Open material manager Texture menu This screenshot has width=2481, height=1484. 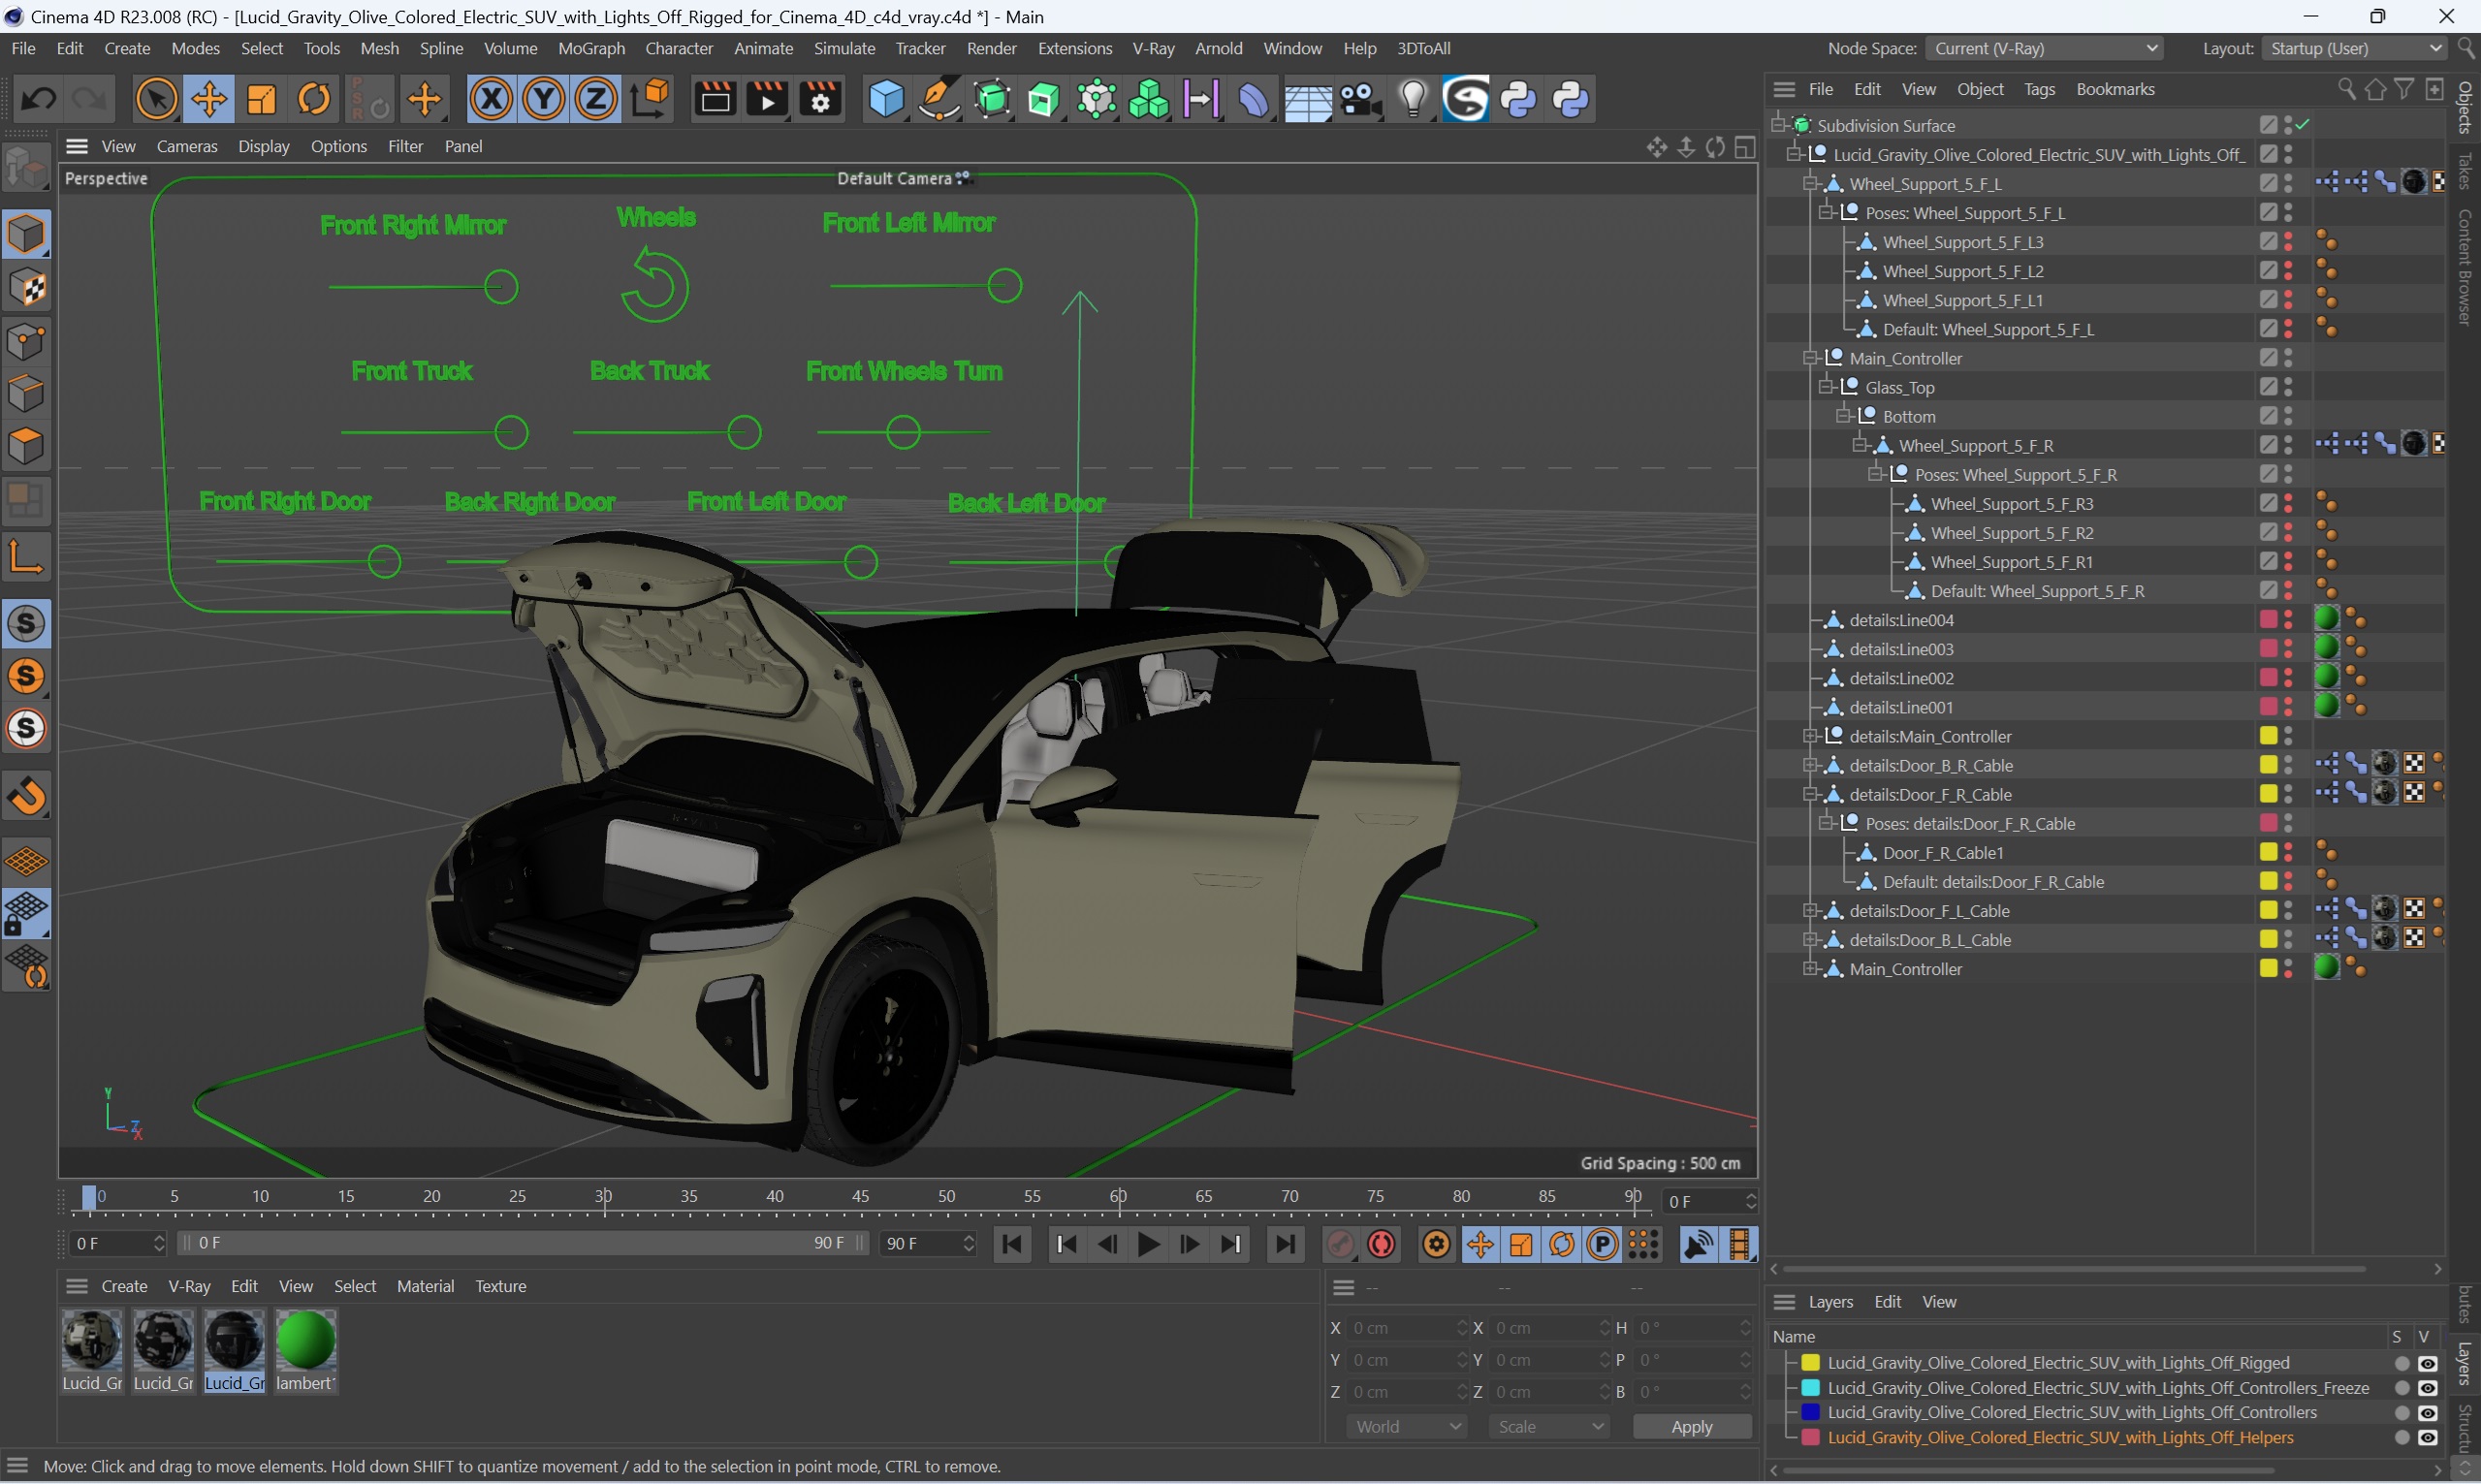[x=500, y=1286]
